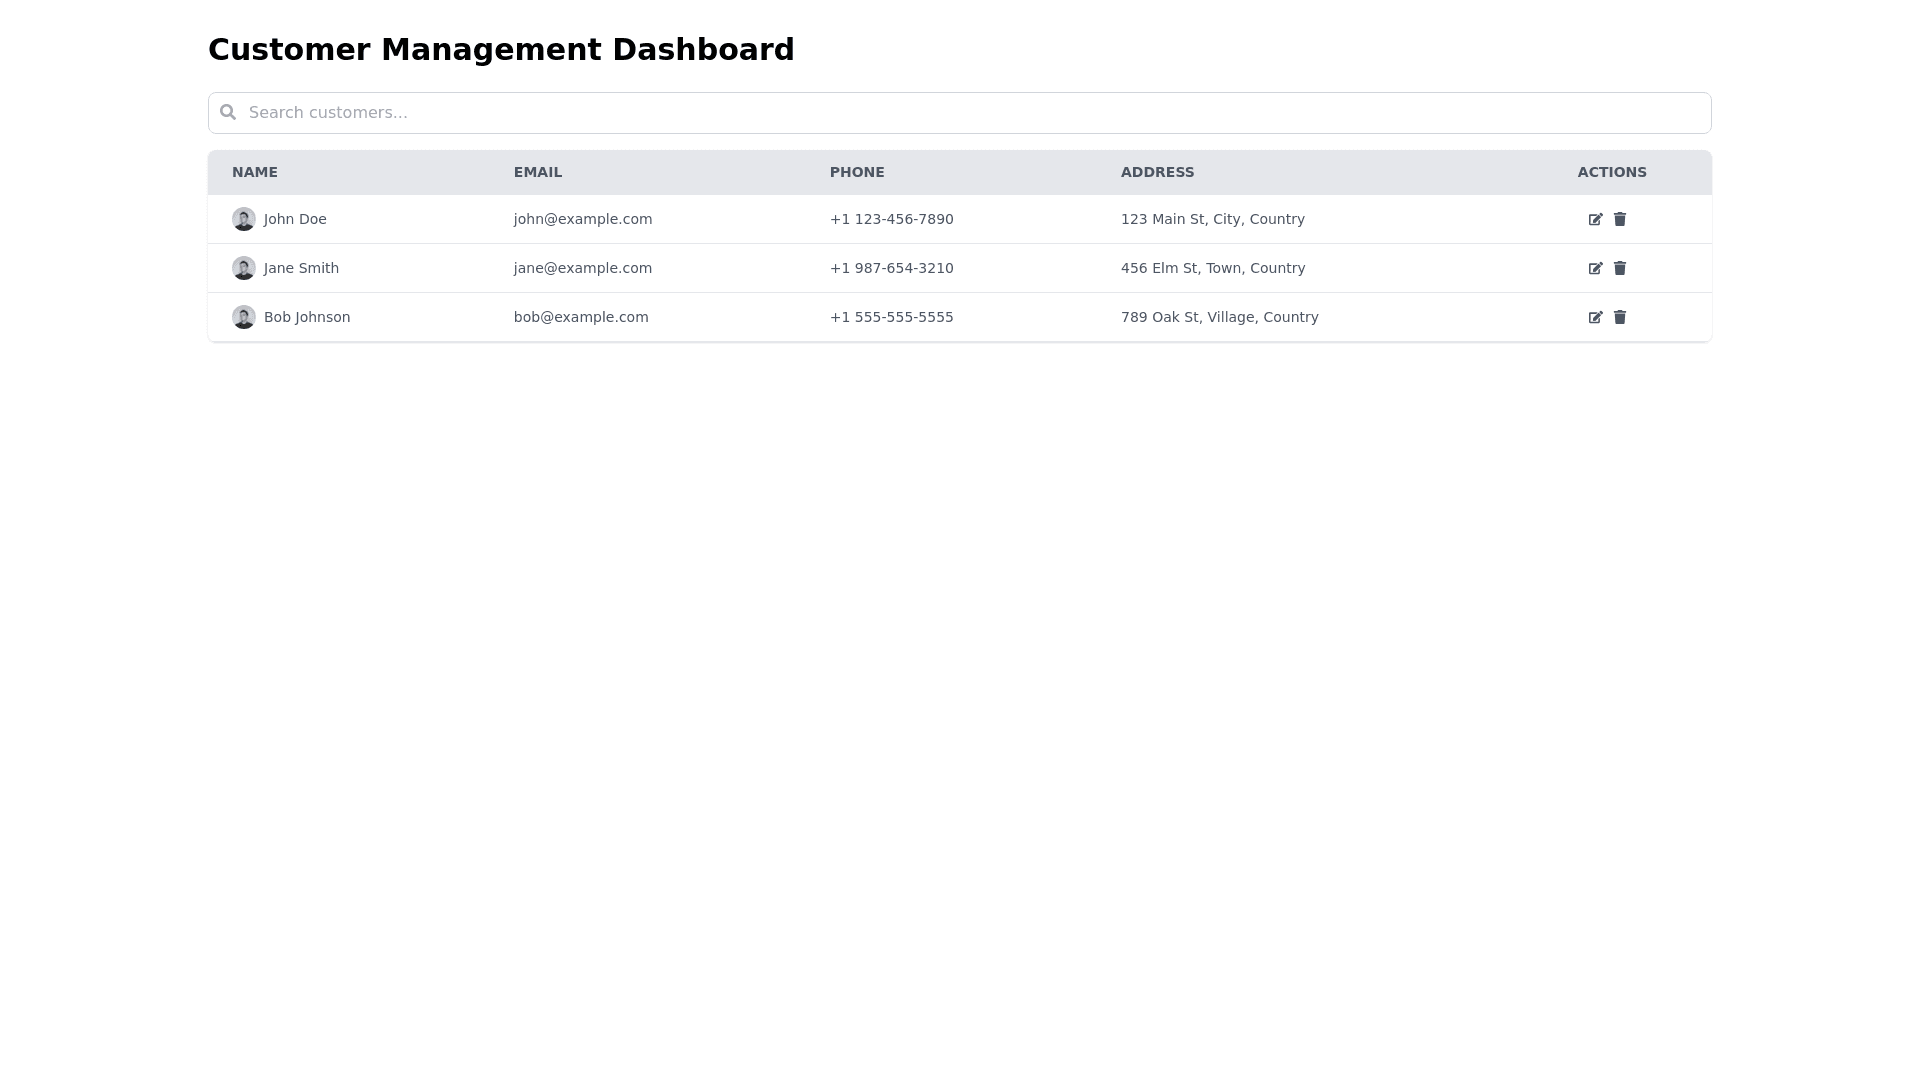Click the Email column header
Viewport: 1920px width, 1080px height.
[538, 172]
